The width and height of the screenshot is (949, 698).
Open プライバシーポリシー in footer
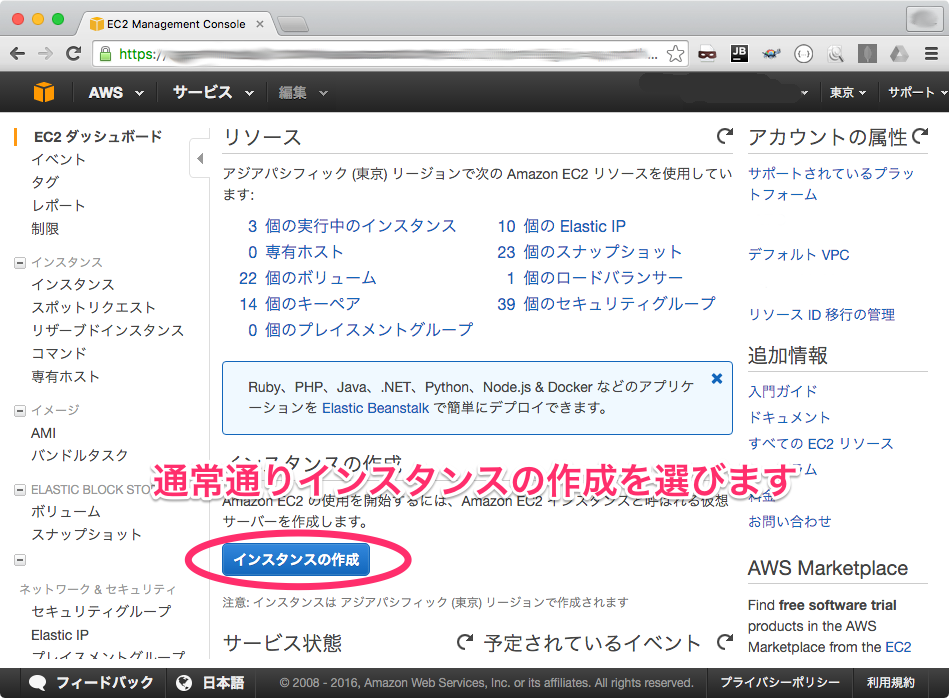pos(780,683)
